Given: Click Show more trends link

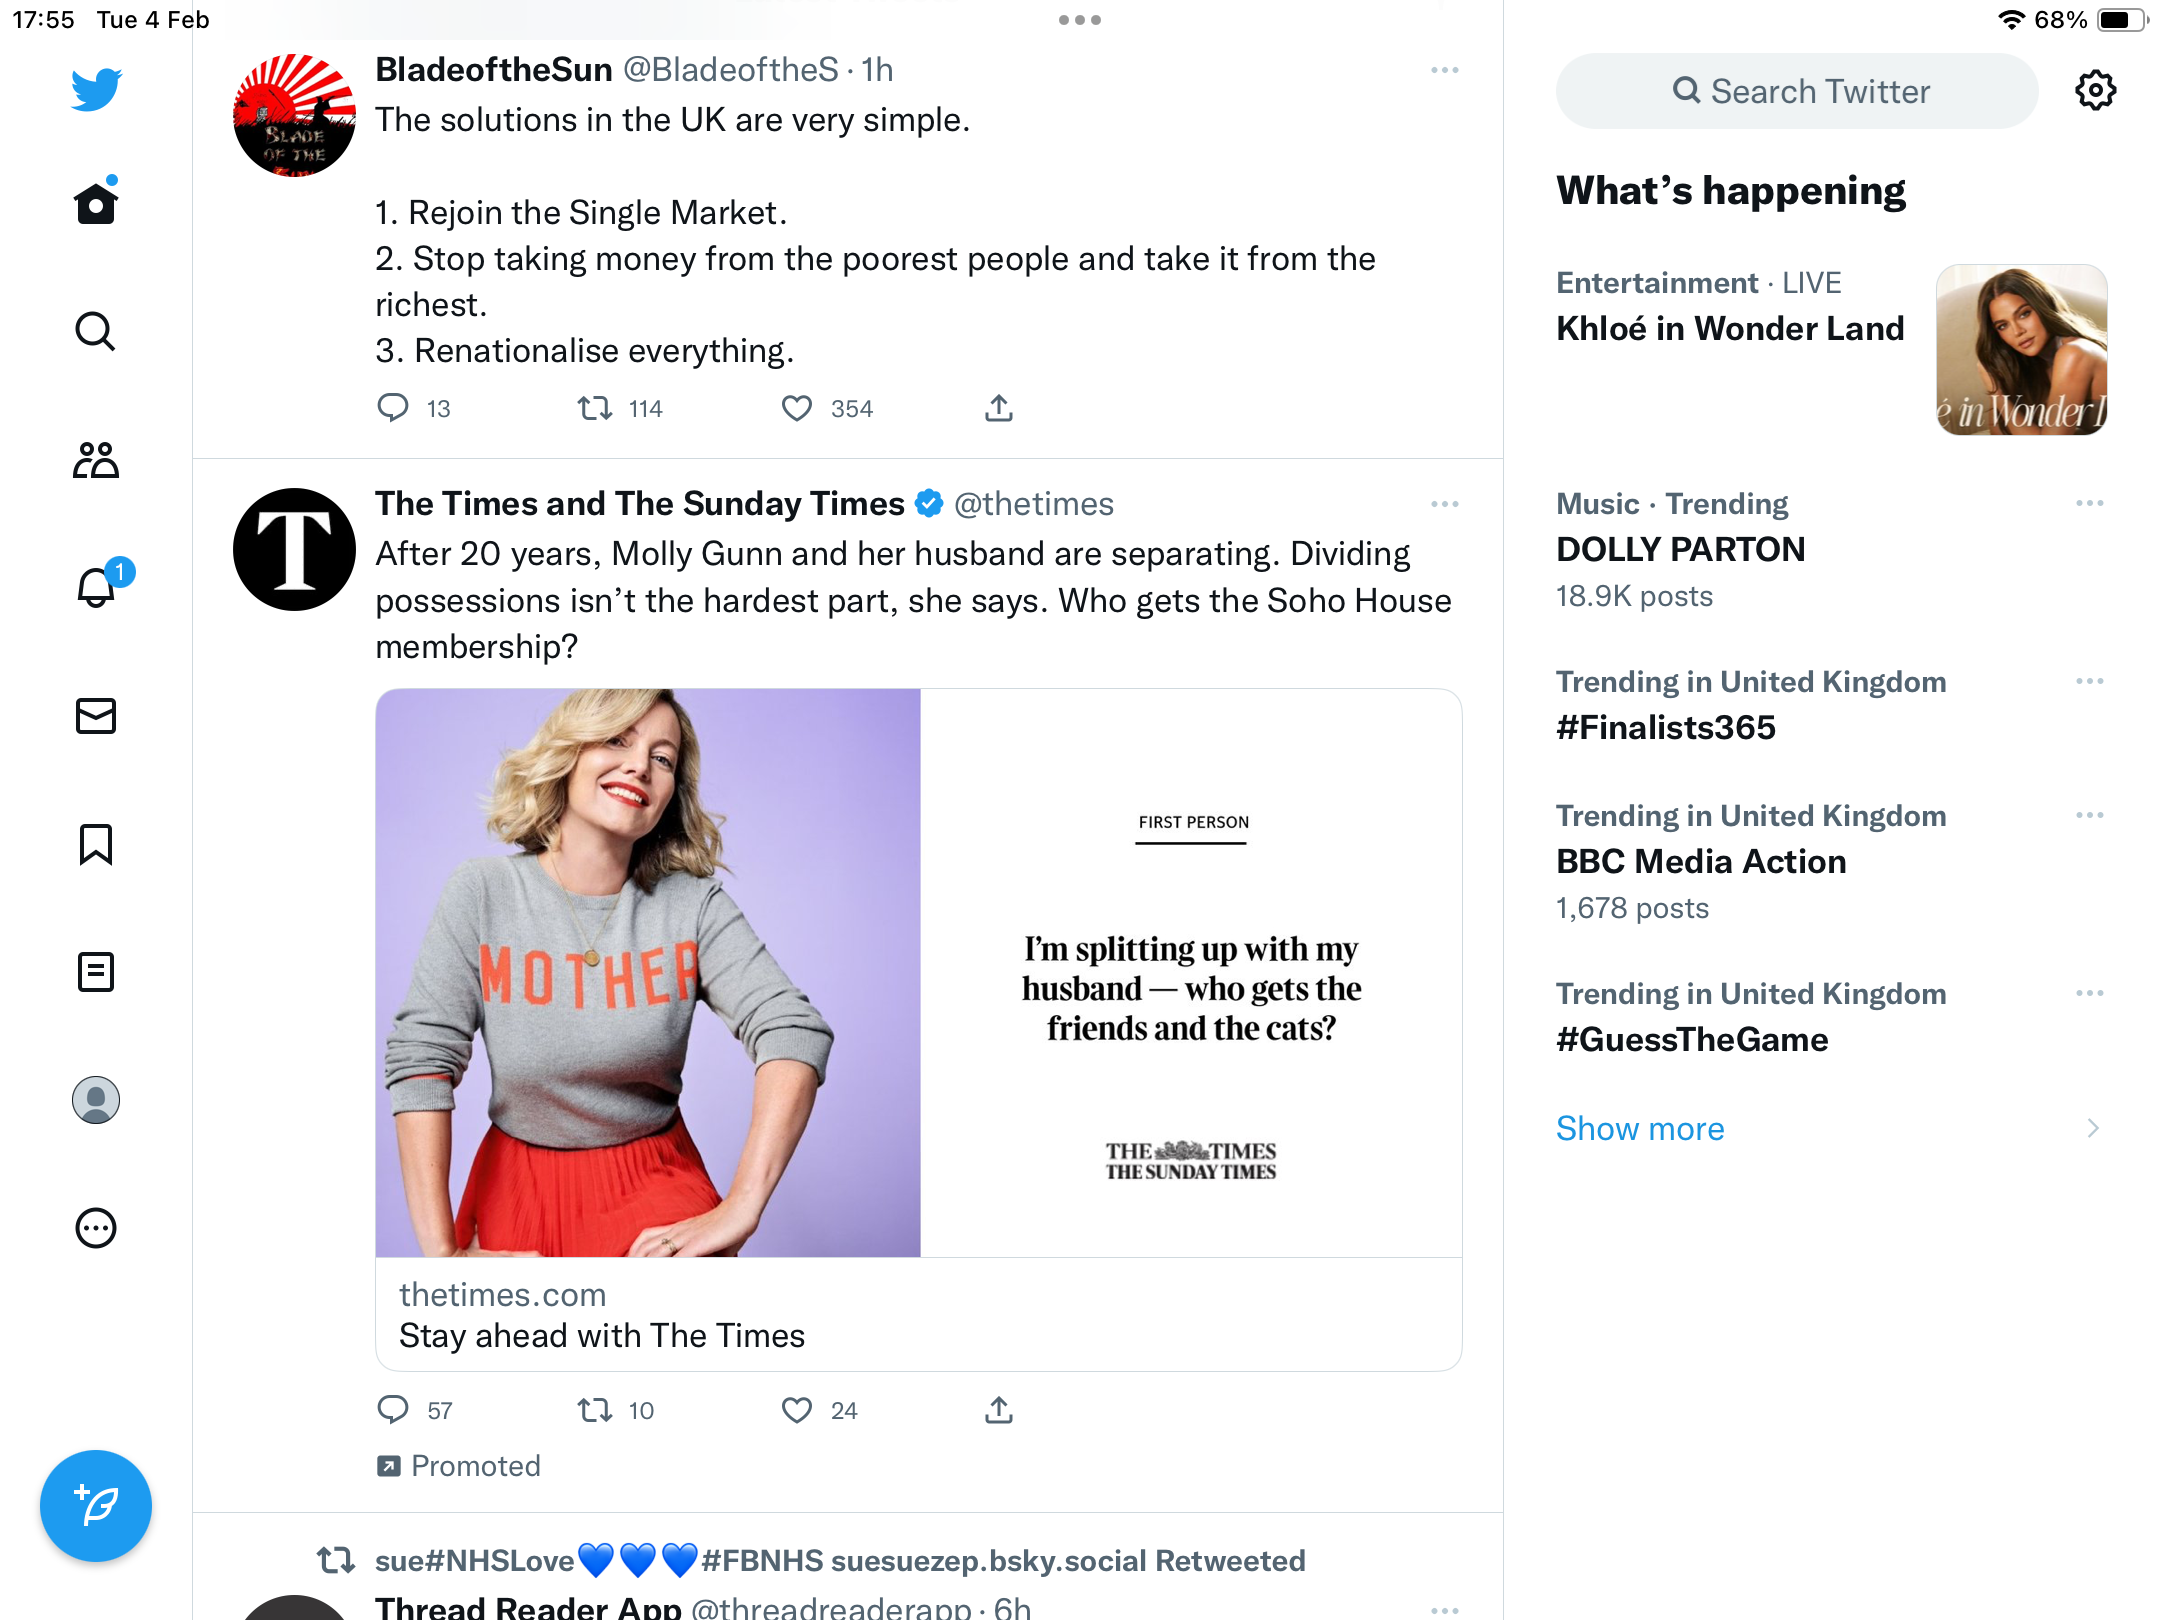Looking at the screenshot, I should tap(1640, 1128).
